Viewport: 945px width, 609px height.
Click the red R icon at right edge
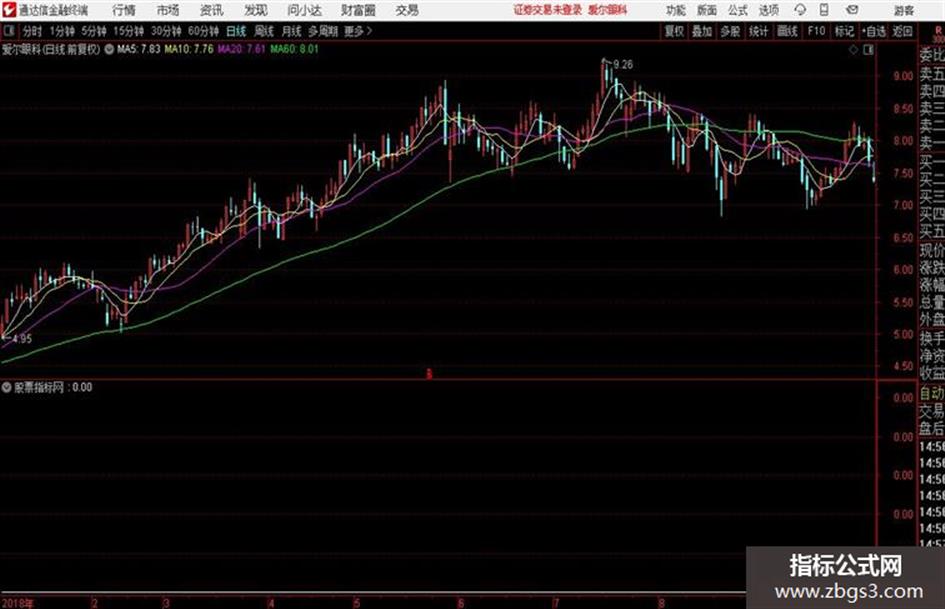coord(938,31)
